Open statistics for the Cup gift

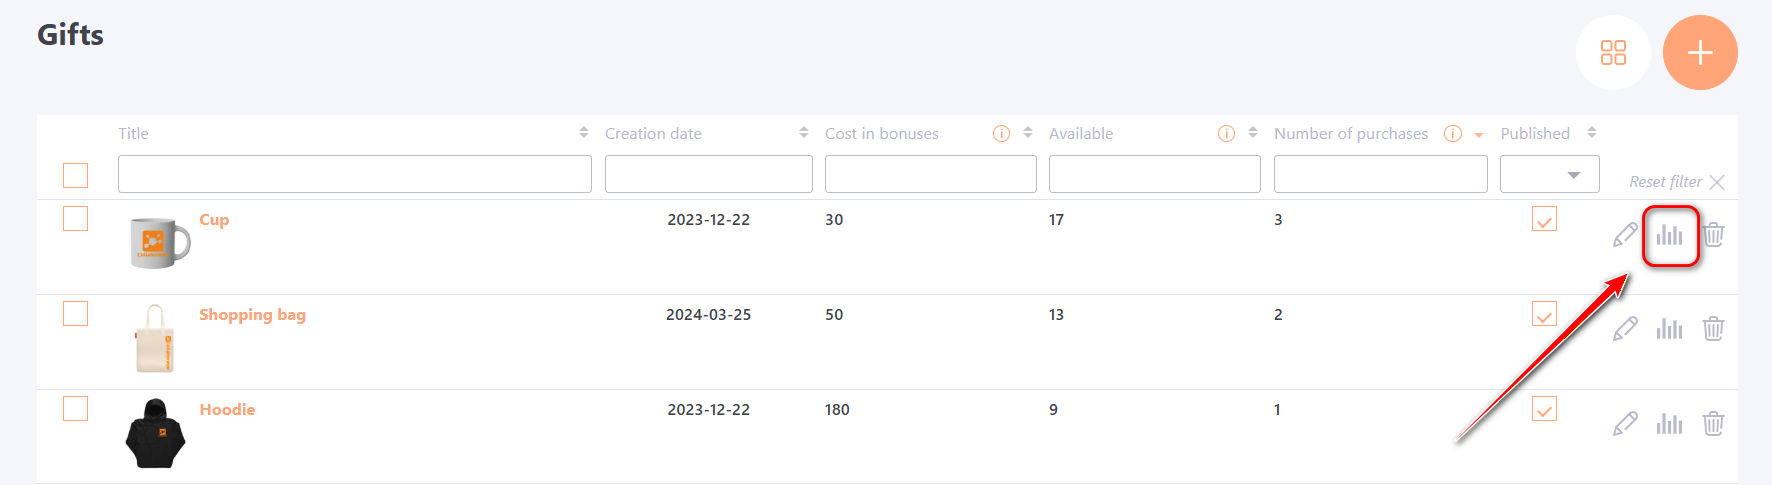1669,235
